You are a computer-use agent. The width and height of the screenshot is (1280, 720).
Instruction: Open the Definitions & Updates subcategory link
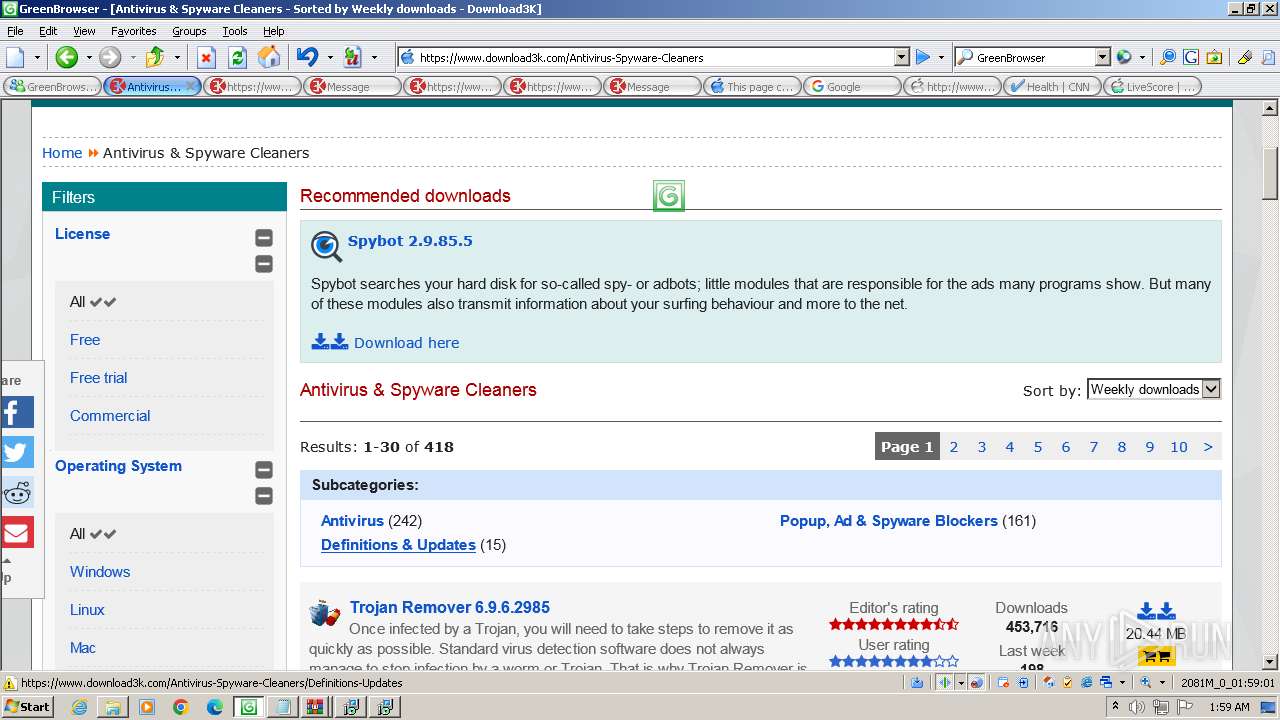[x=398, y=545]
